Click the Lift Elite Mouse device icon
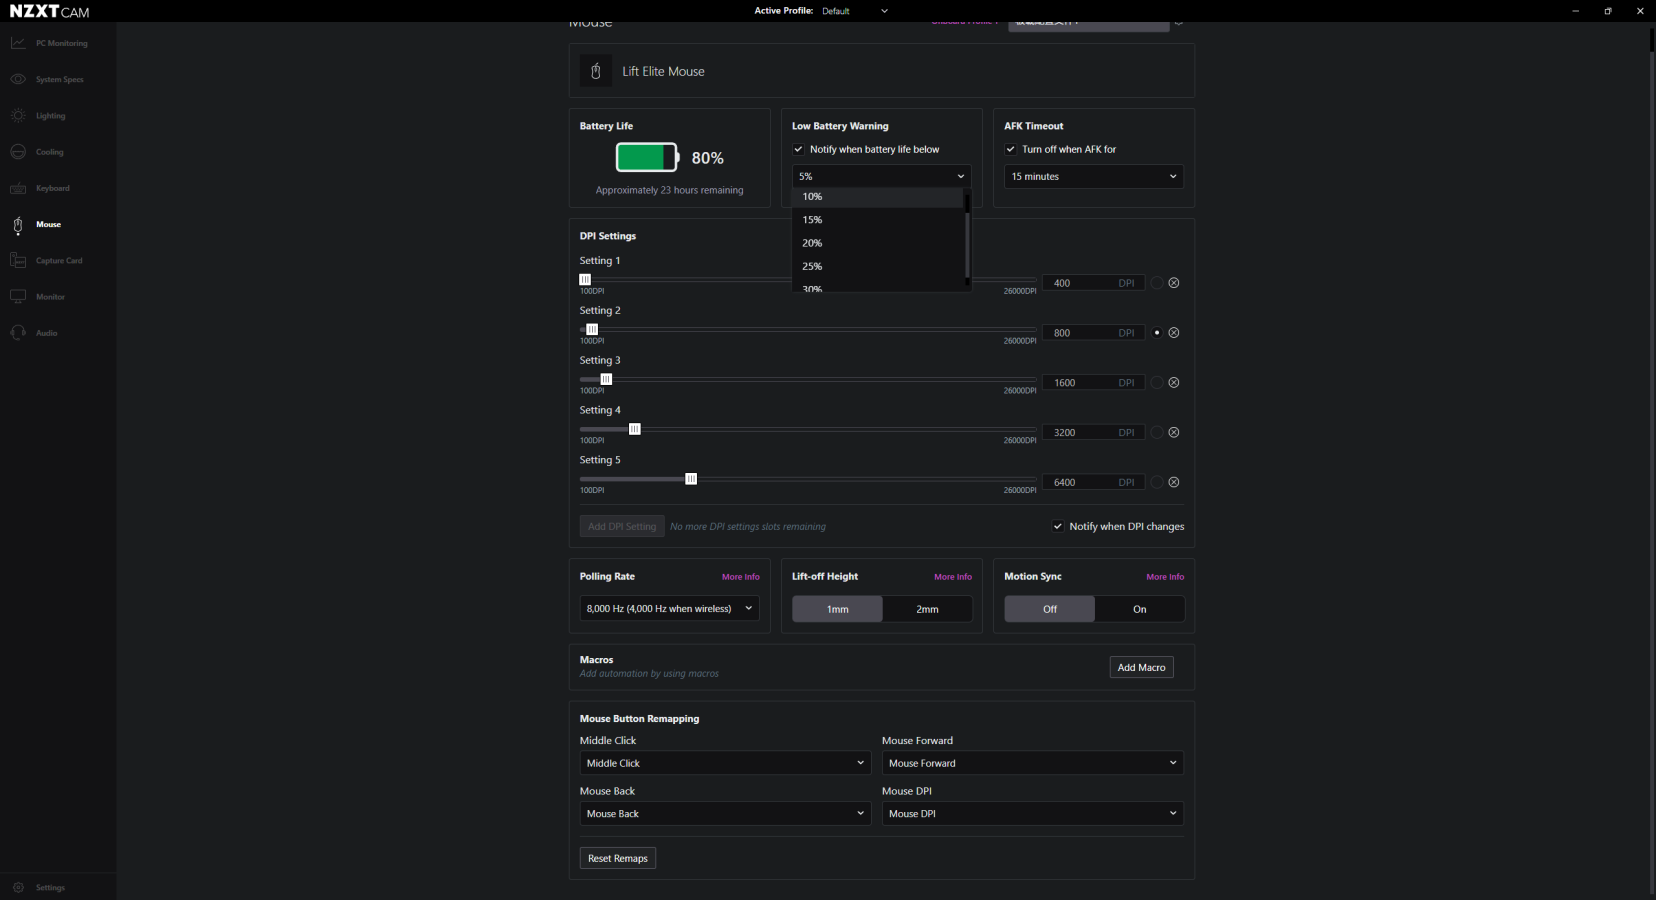 point(596,71)
